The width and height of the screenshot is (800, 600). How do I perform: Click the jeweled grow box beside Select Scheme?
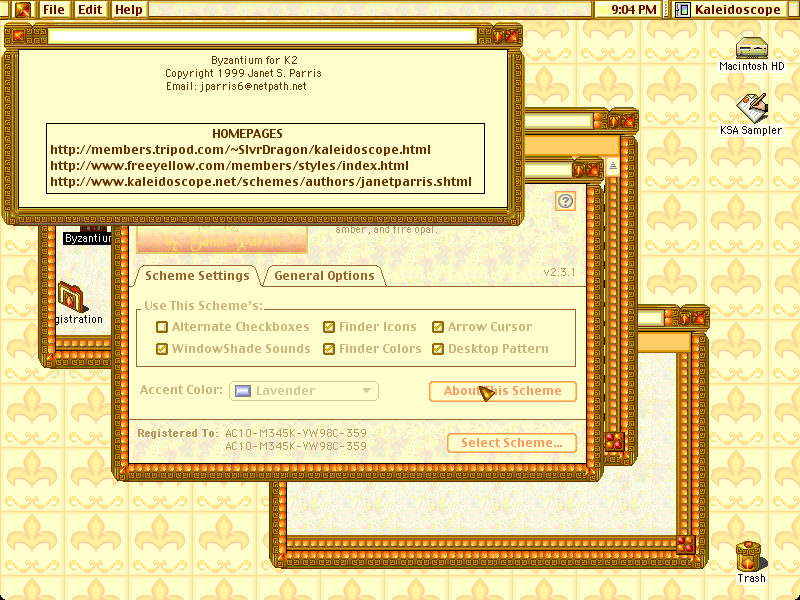(614, 442)
